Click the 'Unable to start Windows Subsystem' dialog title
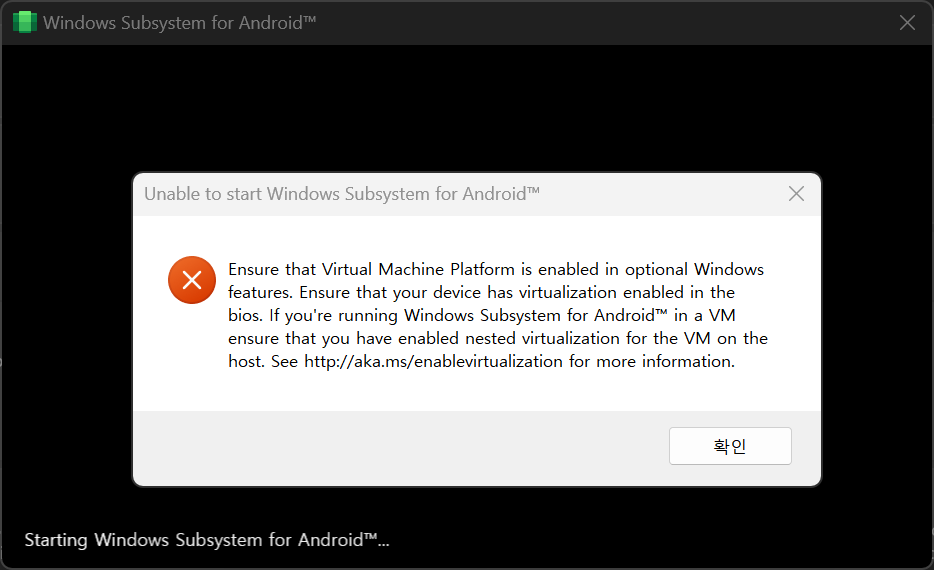This screenshot has height=570, width=934. point(342,194)
